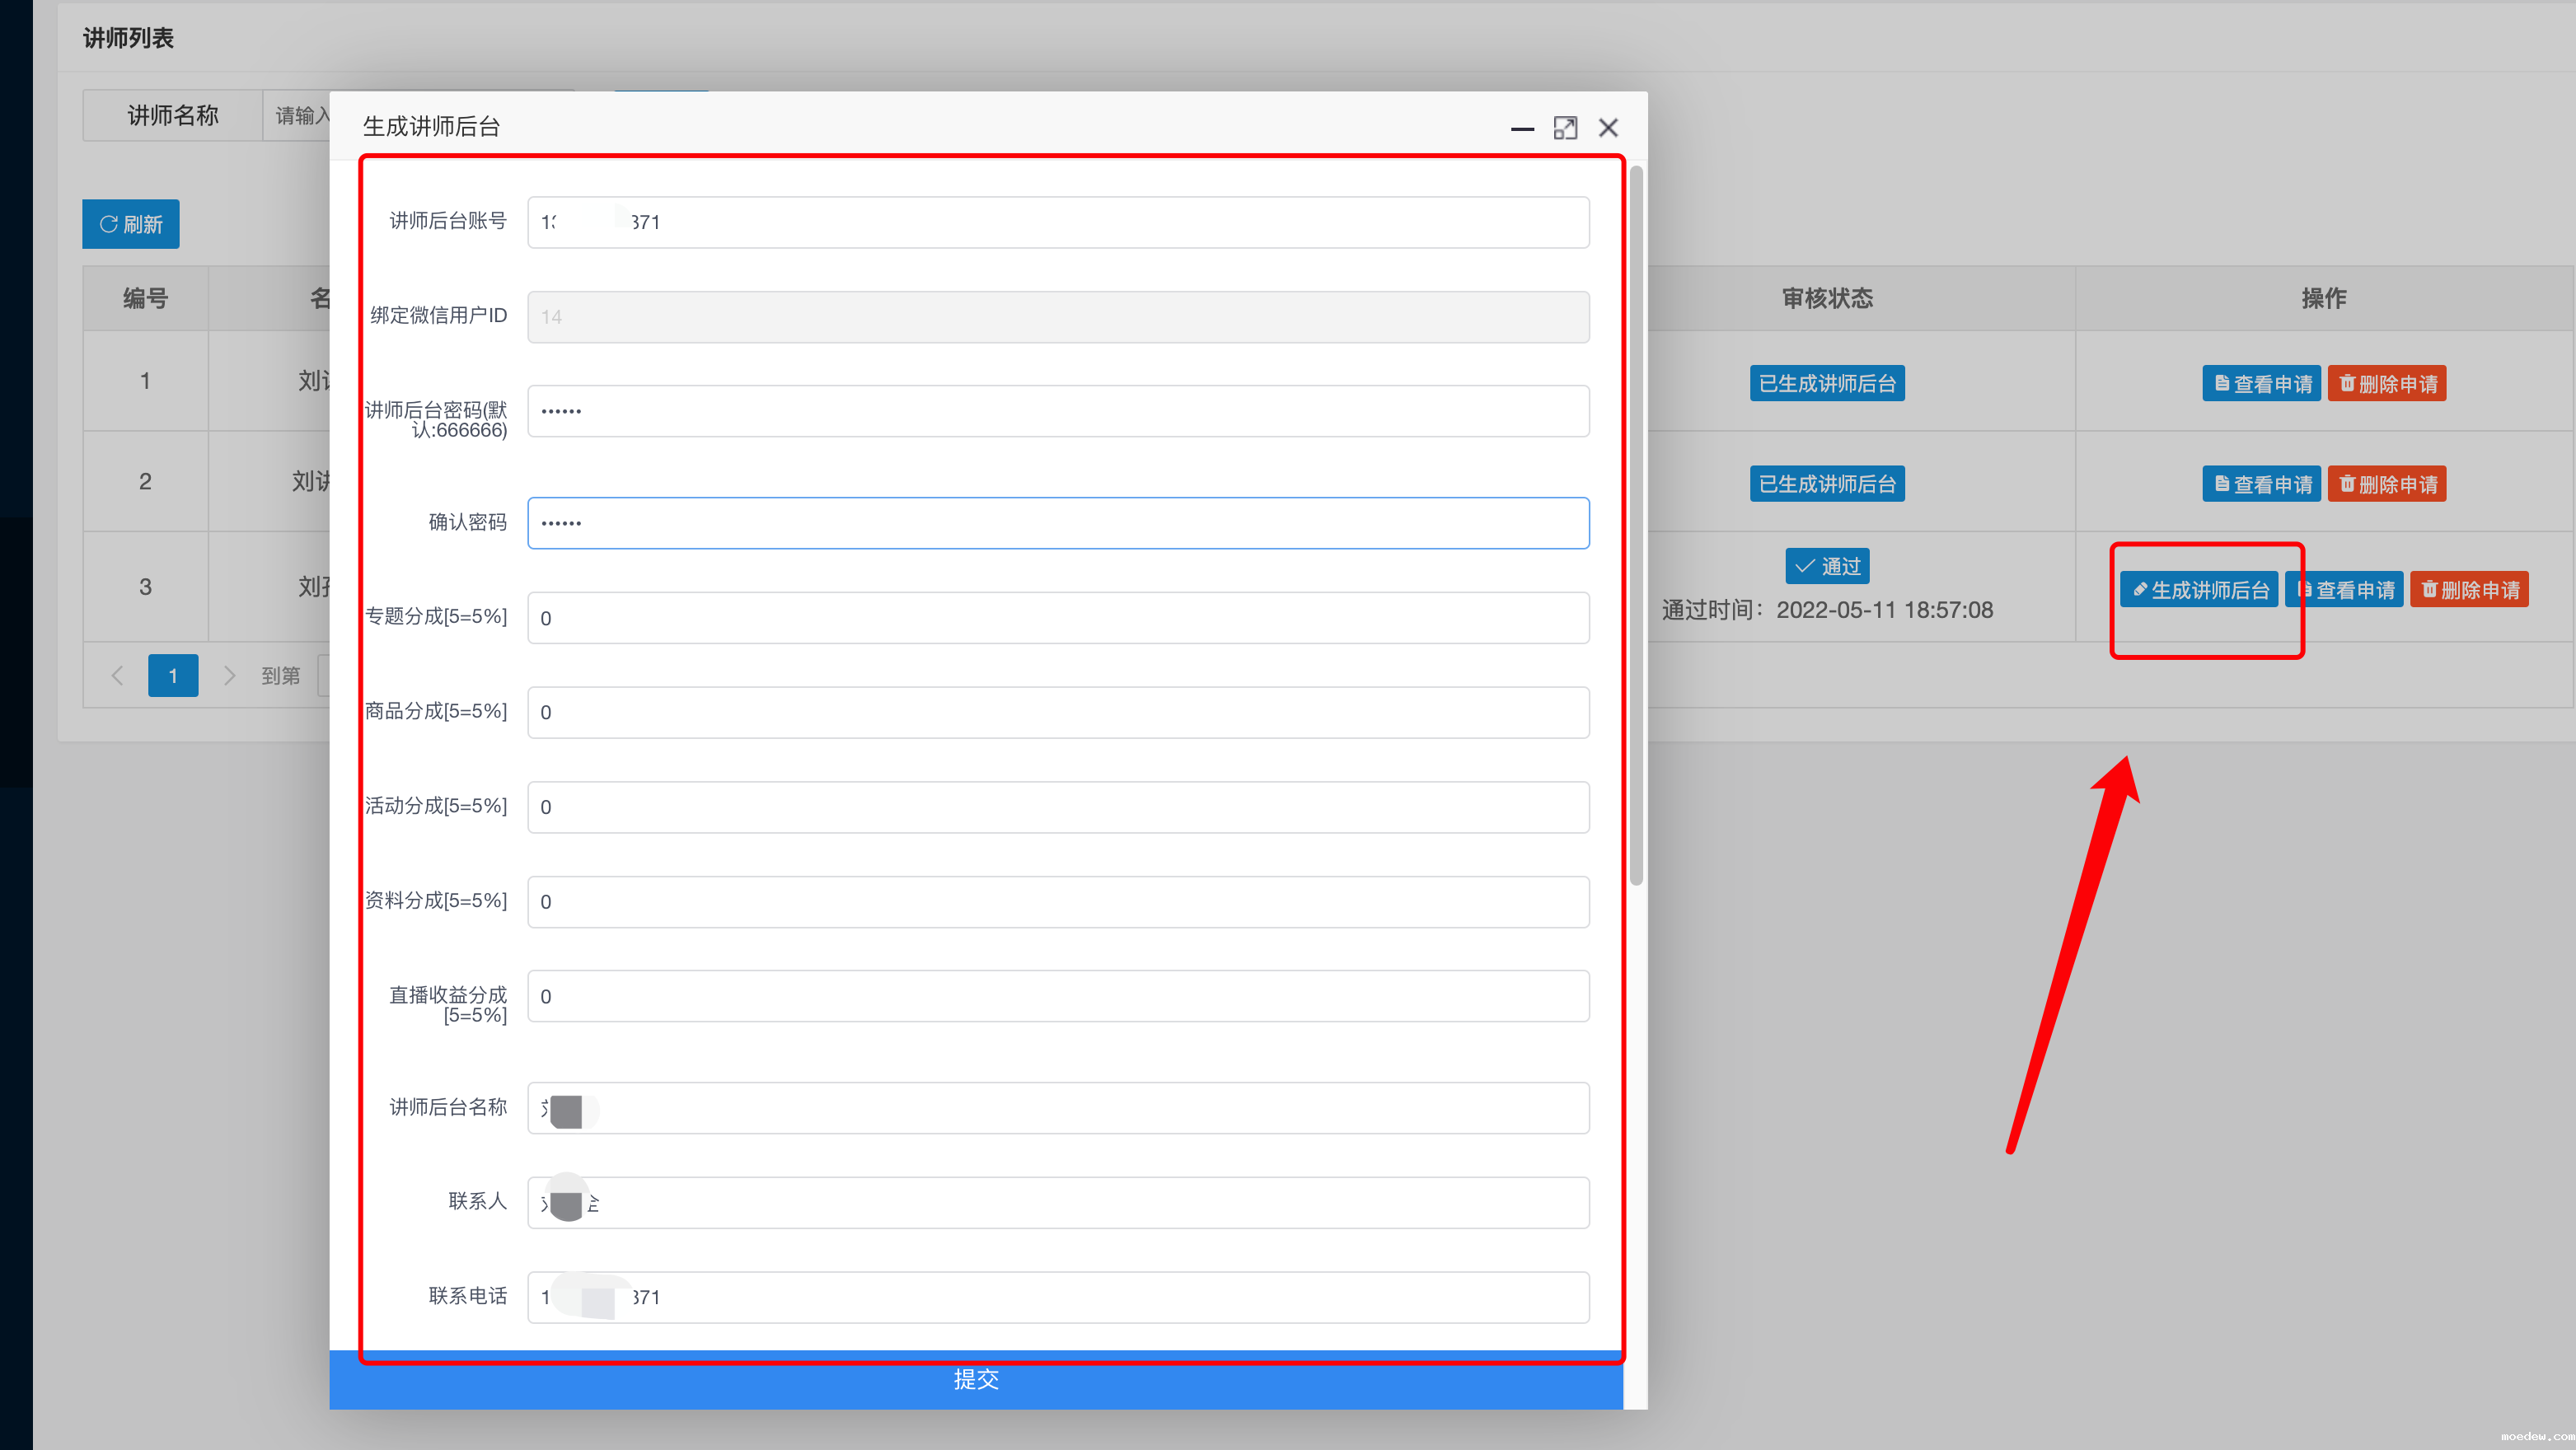This screenshot has width=2576, height=1450.
Task: Click 查看申请 in the first row
Action: [x=2261, y=384]
